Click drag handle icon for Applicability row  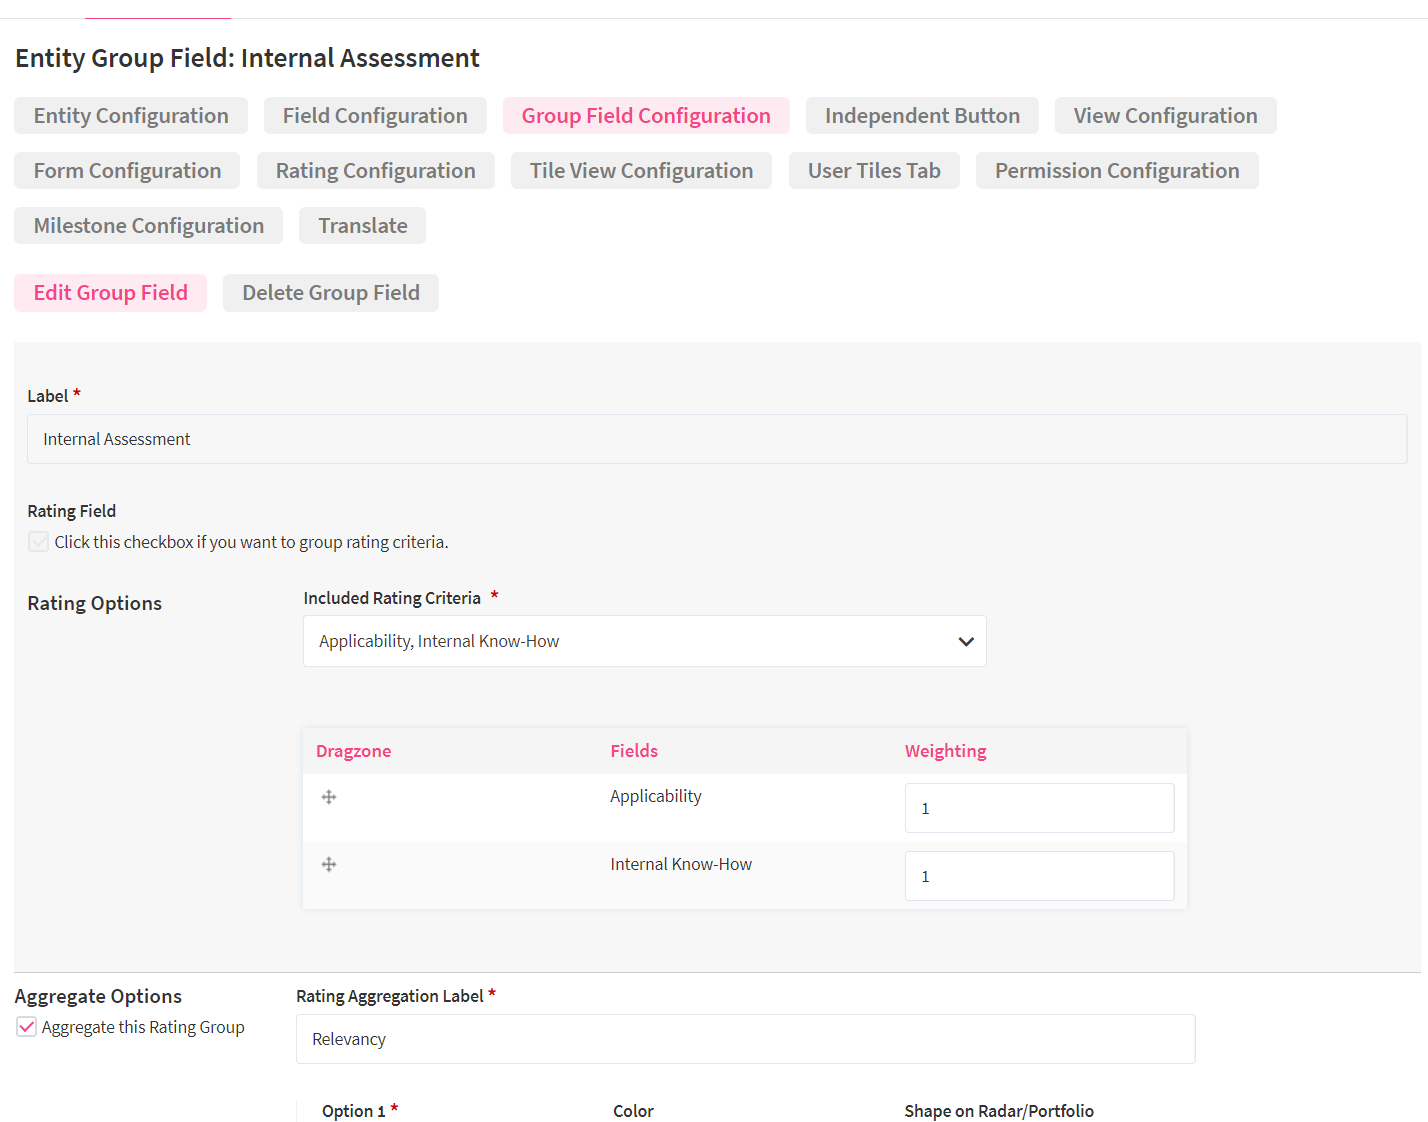tap(329, 797)
